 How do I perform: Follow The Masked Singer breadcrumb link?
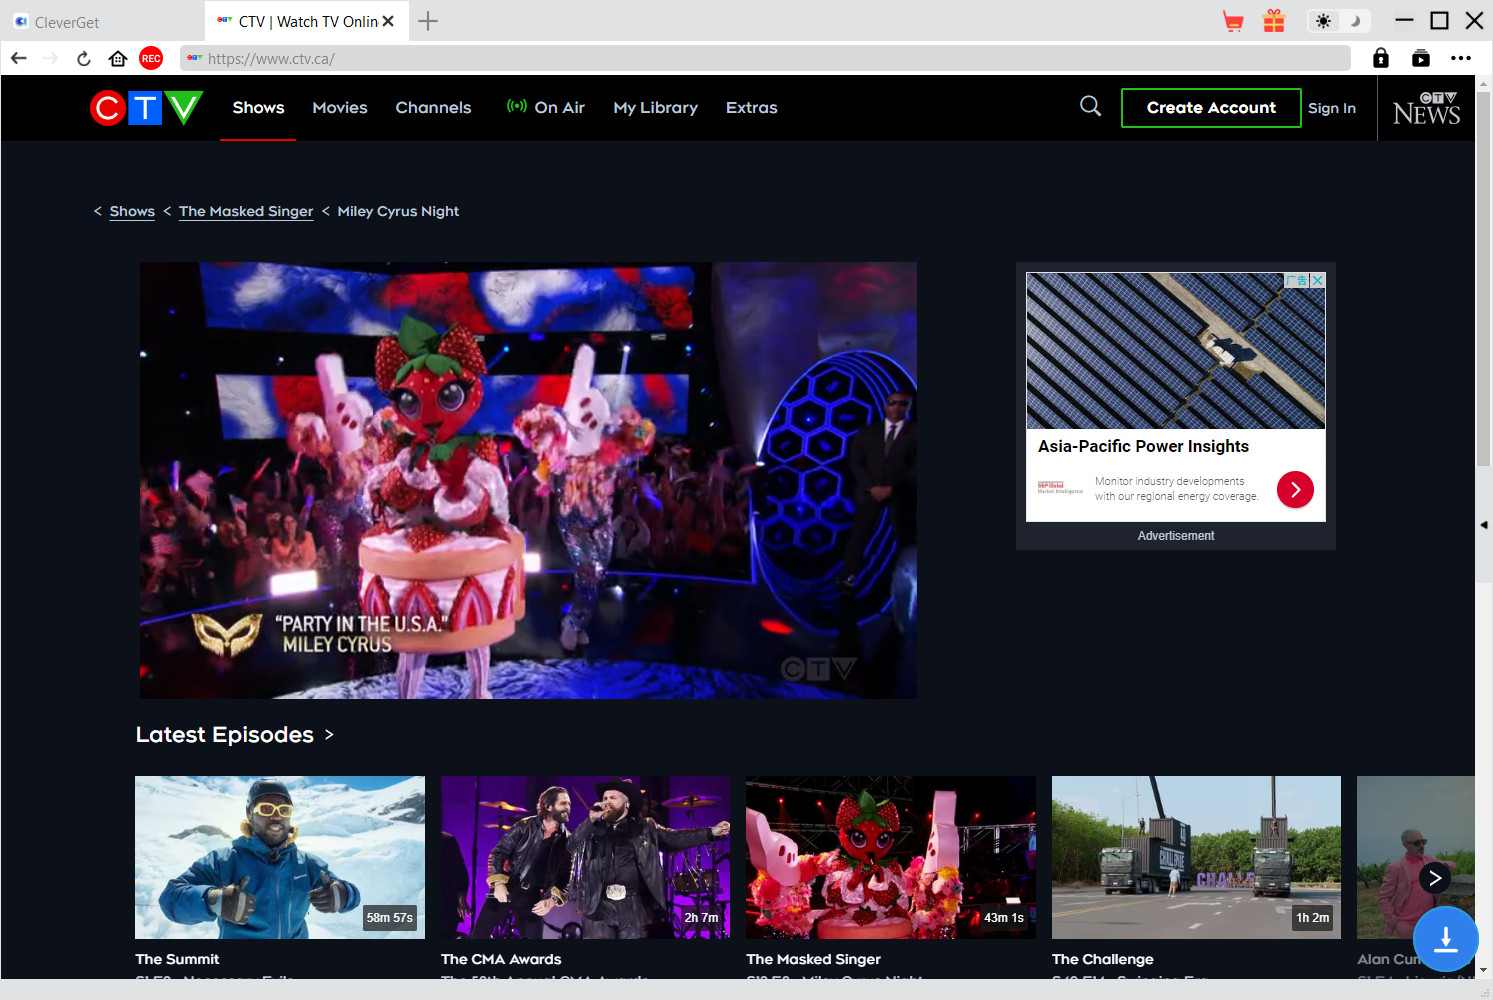point(246,212)
